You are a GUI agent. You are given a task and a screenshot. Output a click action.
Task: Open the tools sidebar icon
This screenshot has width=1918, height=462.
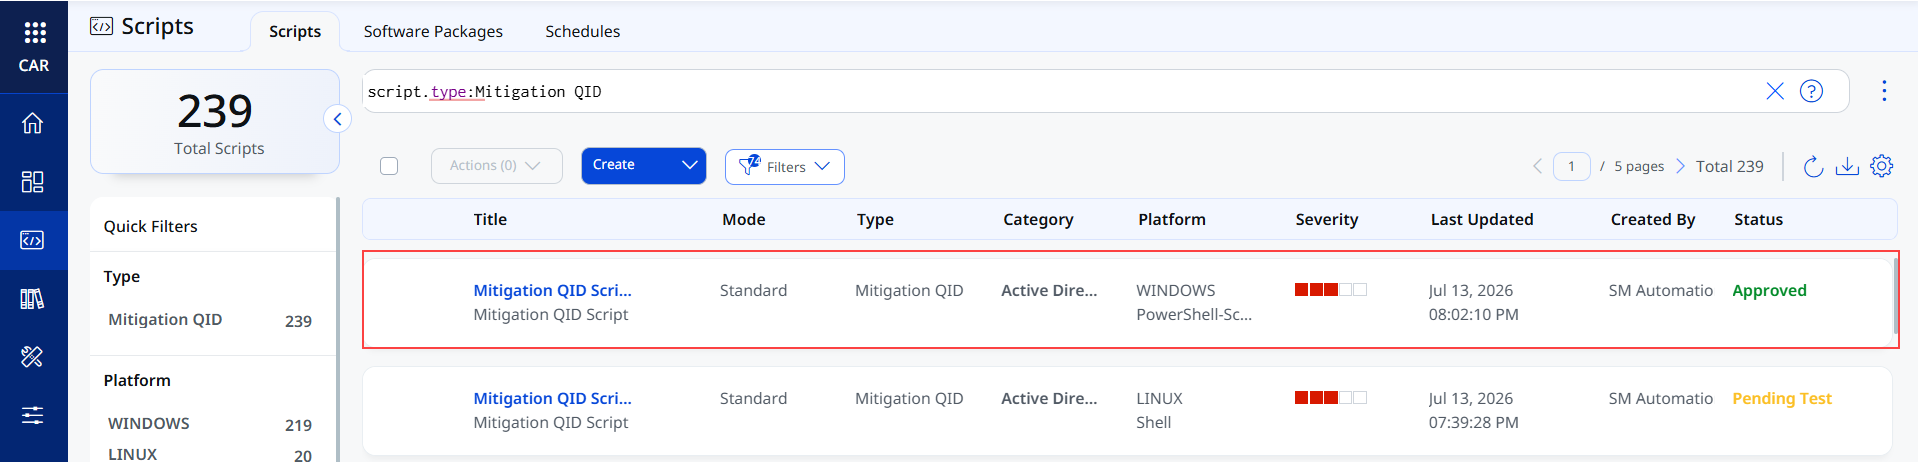pyautogui.click(x=33, y=356)
